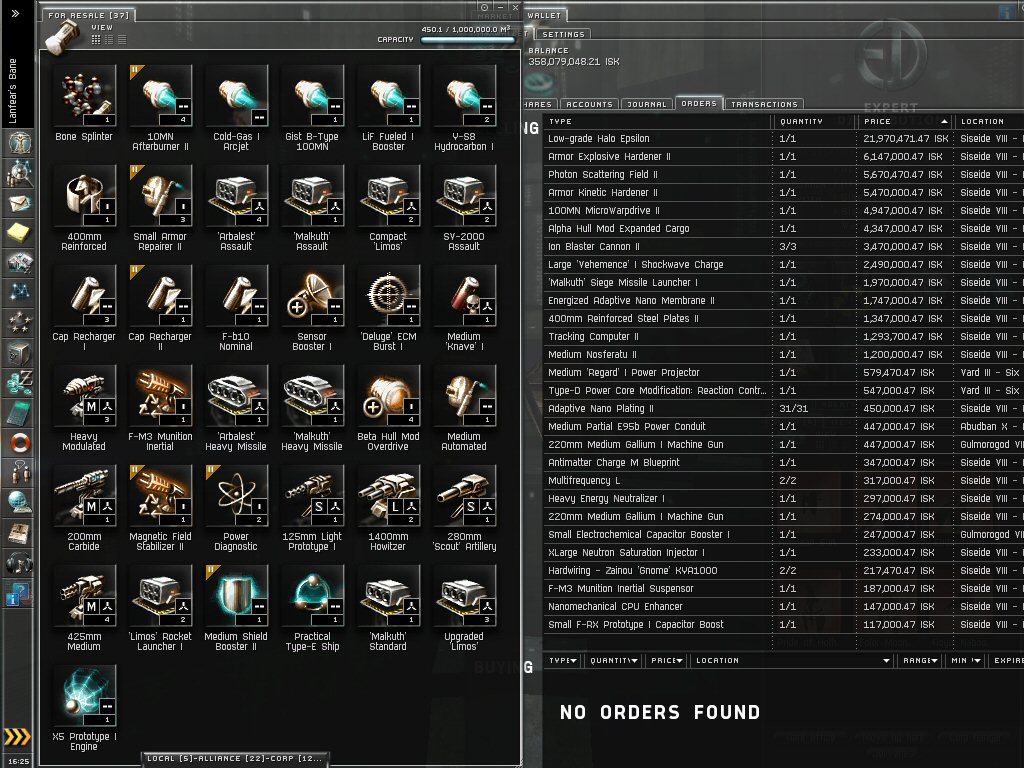Select Ion Blaster Cannon II order row
Viewport: 1024px width, 768px height.
coord(783,247)
